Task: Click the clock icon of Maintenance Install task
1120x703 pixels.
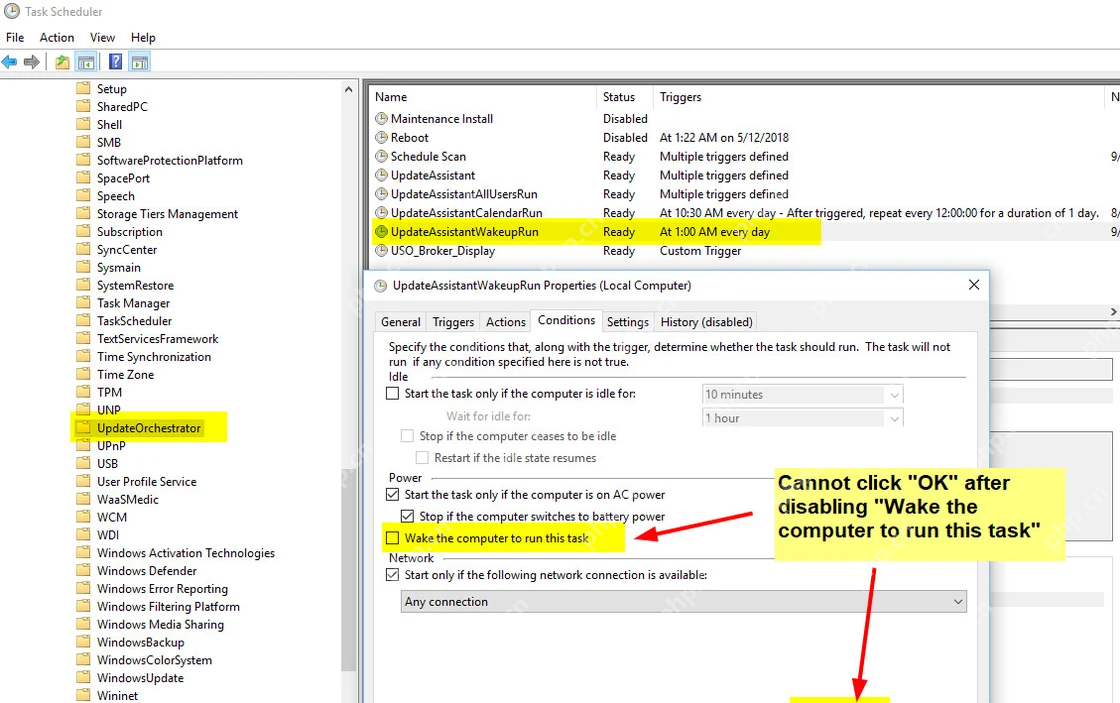Action: [381, 119]
